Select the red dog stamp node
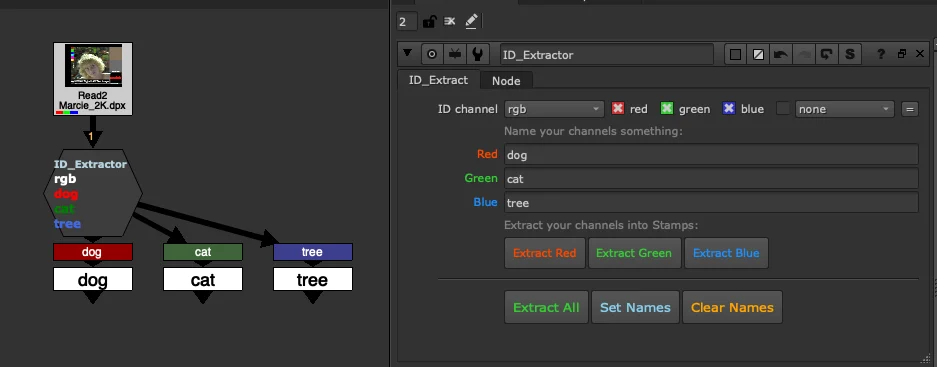The height and width of the screenshot is (367, 937). click(x=93, y=252)
